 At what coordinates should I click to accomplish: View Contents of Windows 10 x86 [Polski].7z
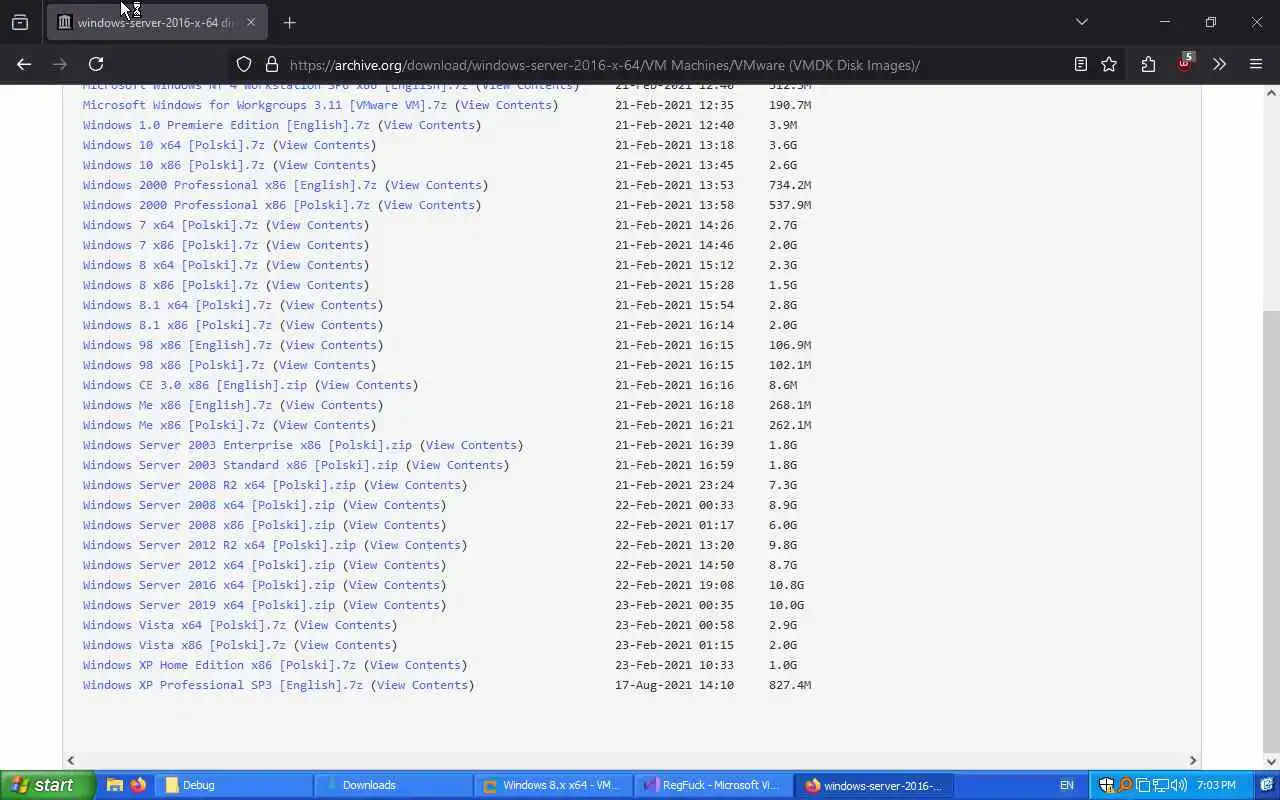[324, 165]
